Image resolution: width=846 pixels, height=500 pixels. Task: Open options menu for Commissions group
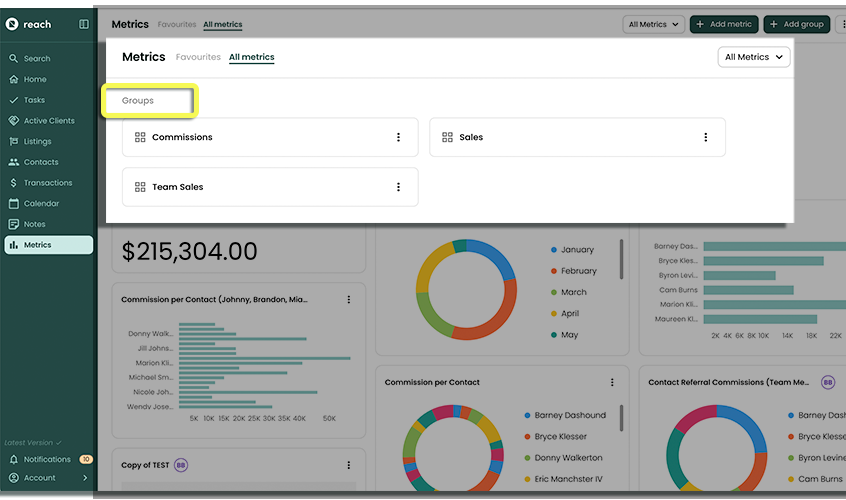pyautogui.click(x=398, y=138)
